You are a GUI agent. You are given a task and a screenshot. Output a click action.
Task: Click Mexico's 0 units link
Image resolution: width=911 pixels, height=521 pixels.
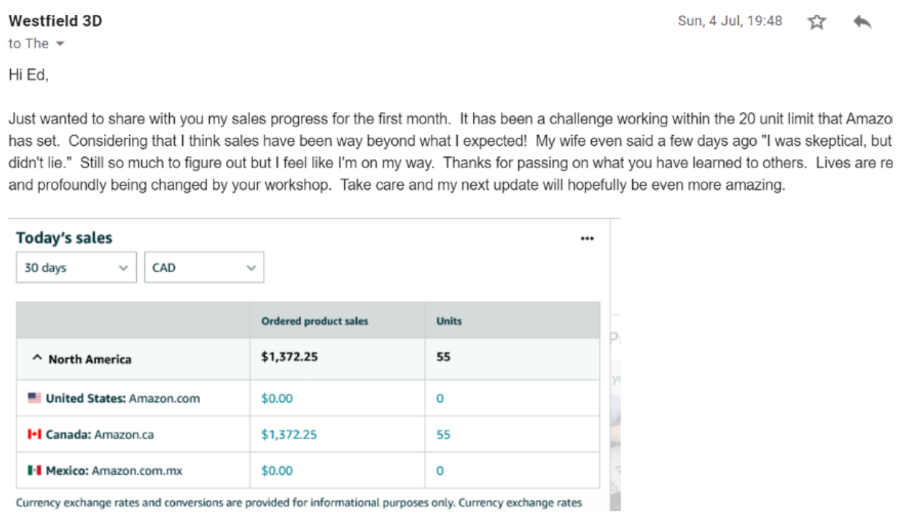(440, 470)
